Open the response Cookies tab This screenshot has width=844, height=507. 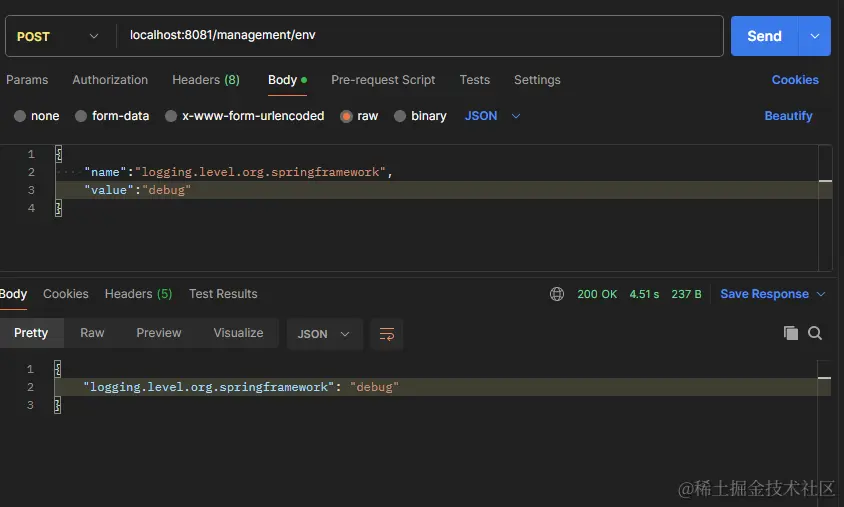66,294
